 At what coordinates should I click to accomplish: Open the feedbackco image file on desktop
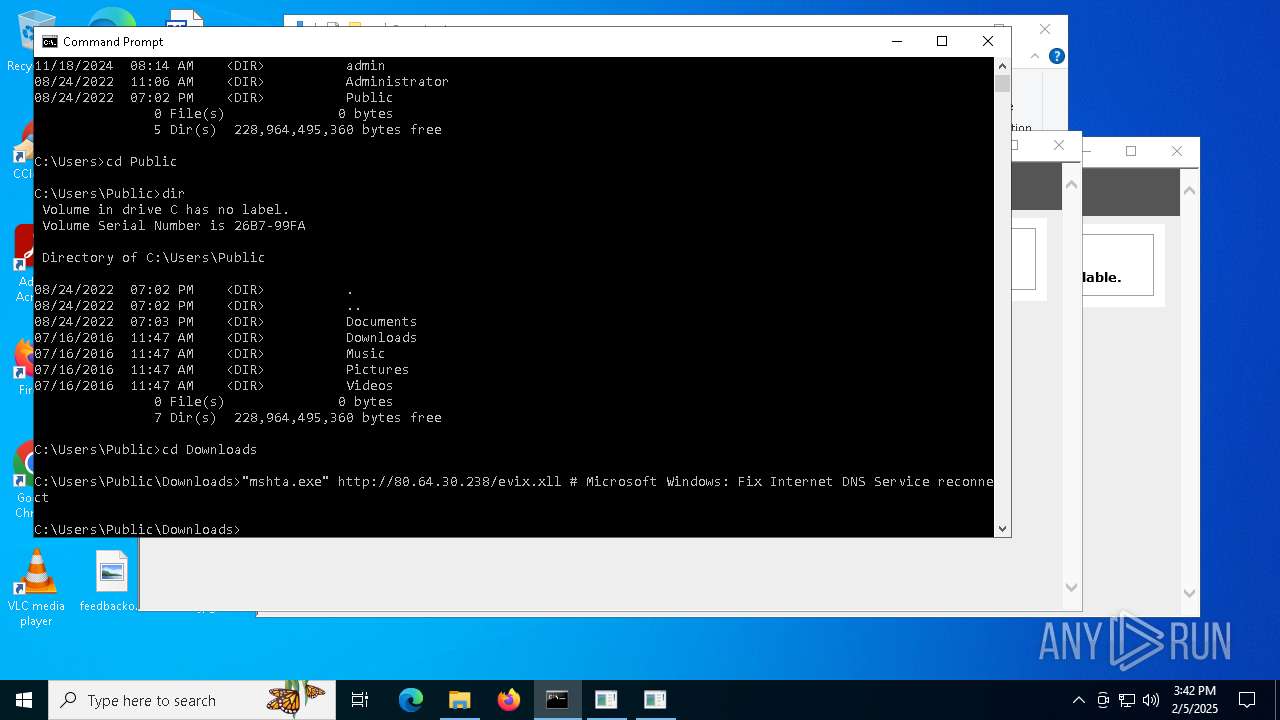click(111, 582)
